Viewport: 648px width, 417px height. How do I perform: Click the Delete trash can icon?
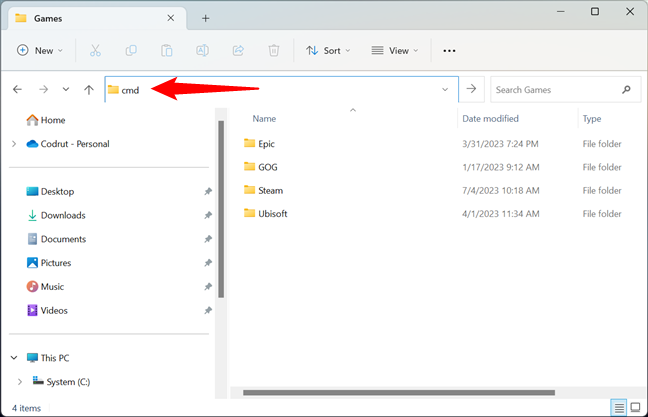(274, 50)
